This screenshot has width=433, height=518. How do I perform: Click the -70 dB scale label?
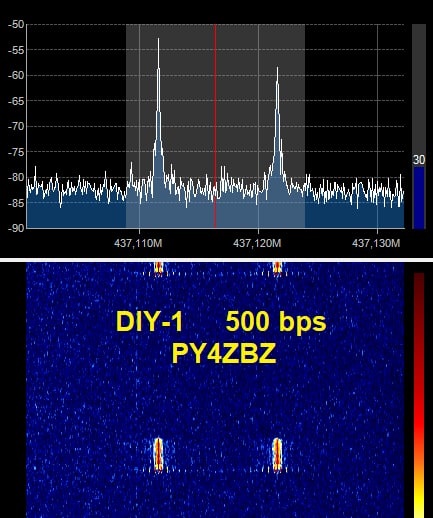(16, 126)
